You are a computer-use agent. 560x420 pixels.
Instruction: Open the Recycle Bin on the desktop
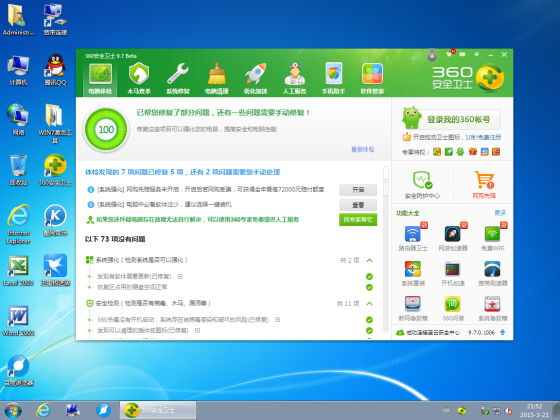coord(18,170)
